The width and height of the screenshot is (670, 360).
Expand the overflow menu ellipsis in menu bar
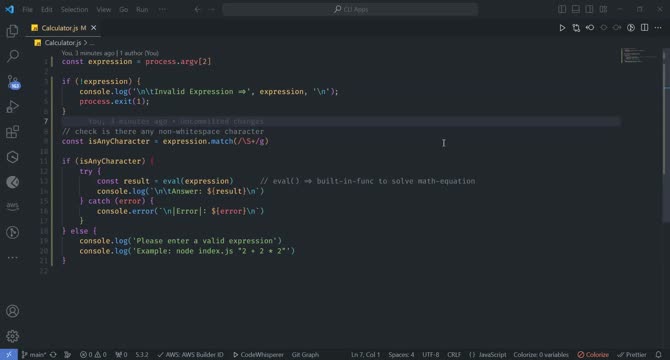pyautogui.click(x=162, y=9)
